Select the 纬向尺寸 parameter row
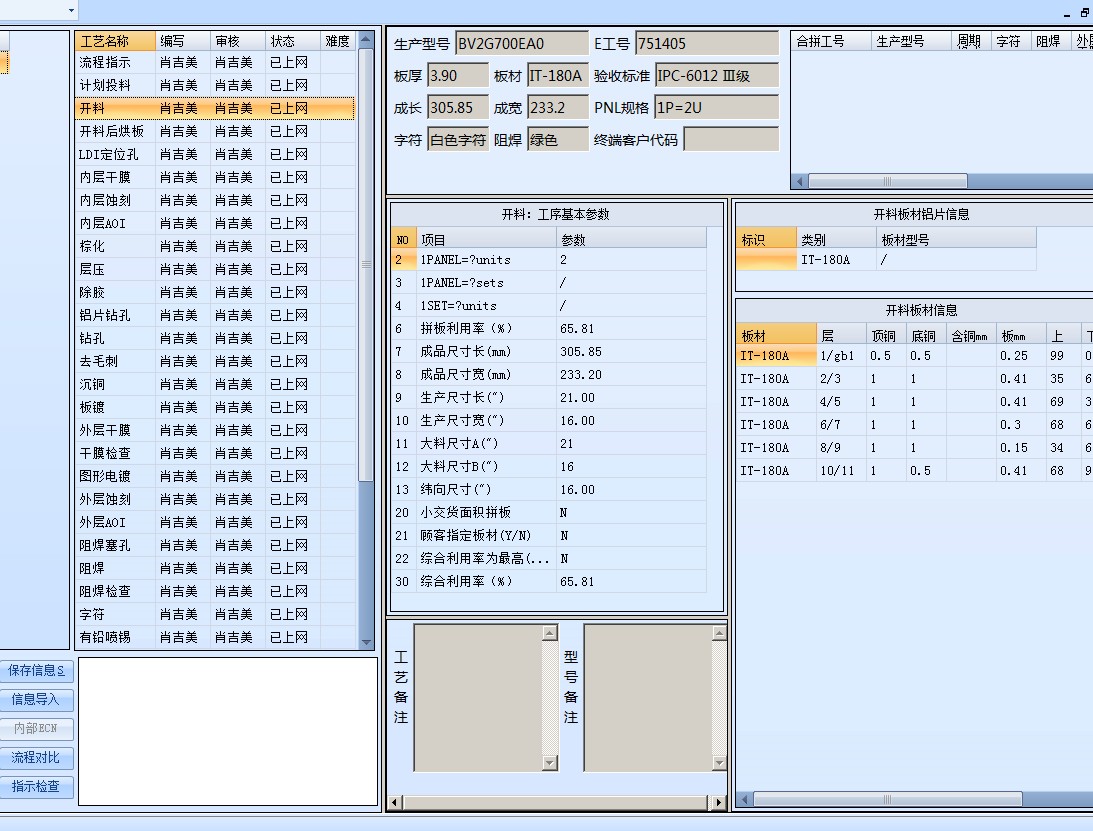 pyautogui.click(x=549, y=490)
